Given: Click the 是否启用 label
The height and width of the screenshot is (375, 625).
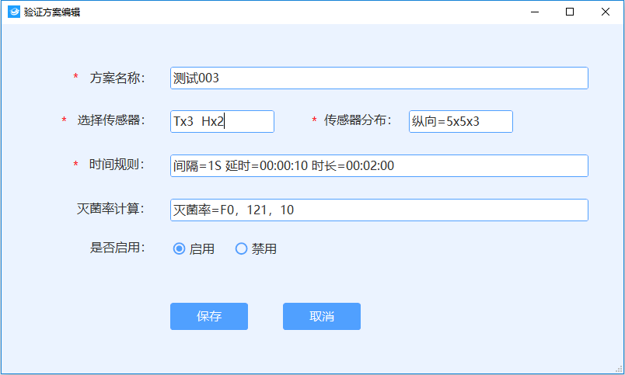Looking at the screenshot, I should 117,247.
